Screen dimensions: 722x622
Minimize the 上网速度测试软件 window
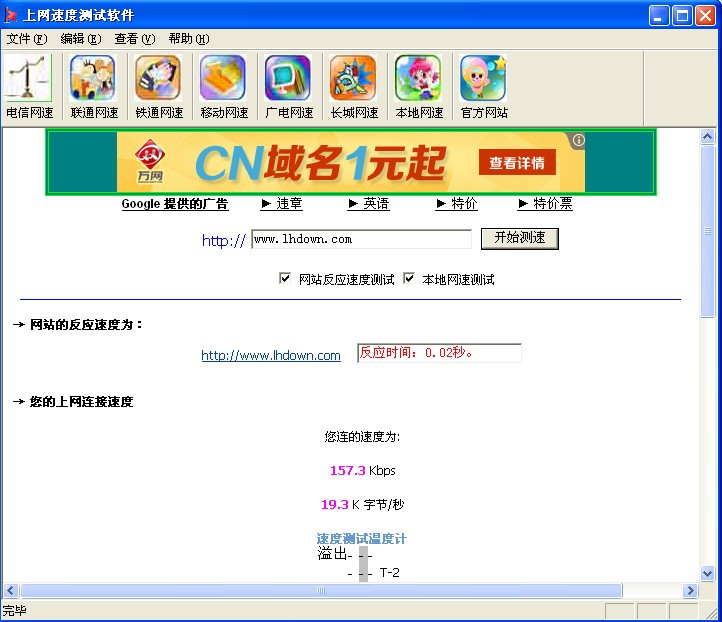tap(659, 16)
